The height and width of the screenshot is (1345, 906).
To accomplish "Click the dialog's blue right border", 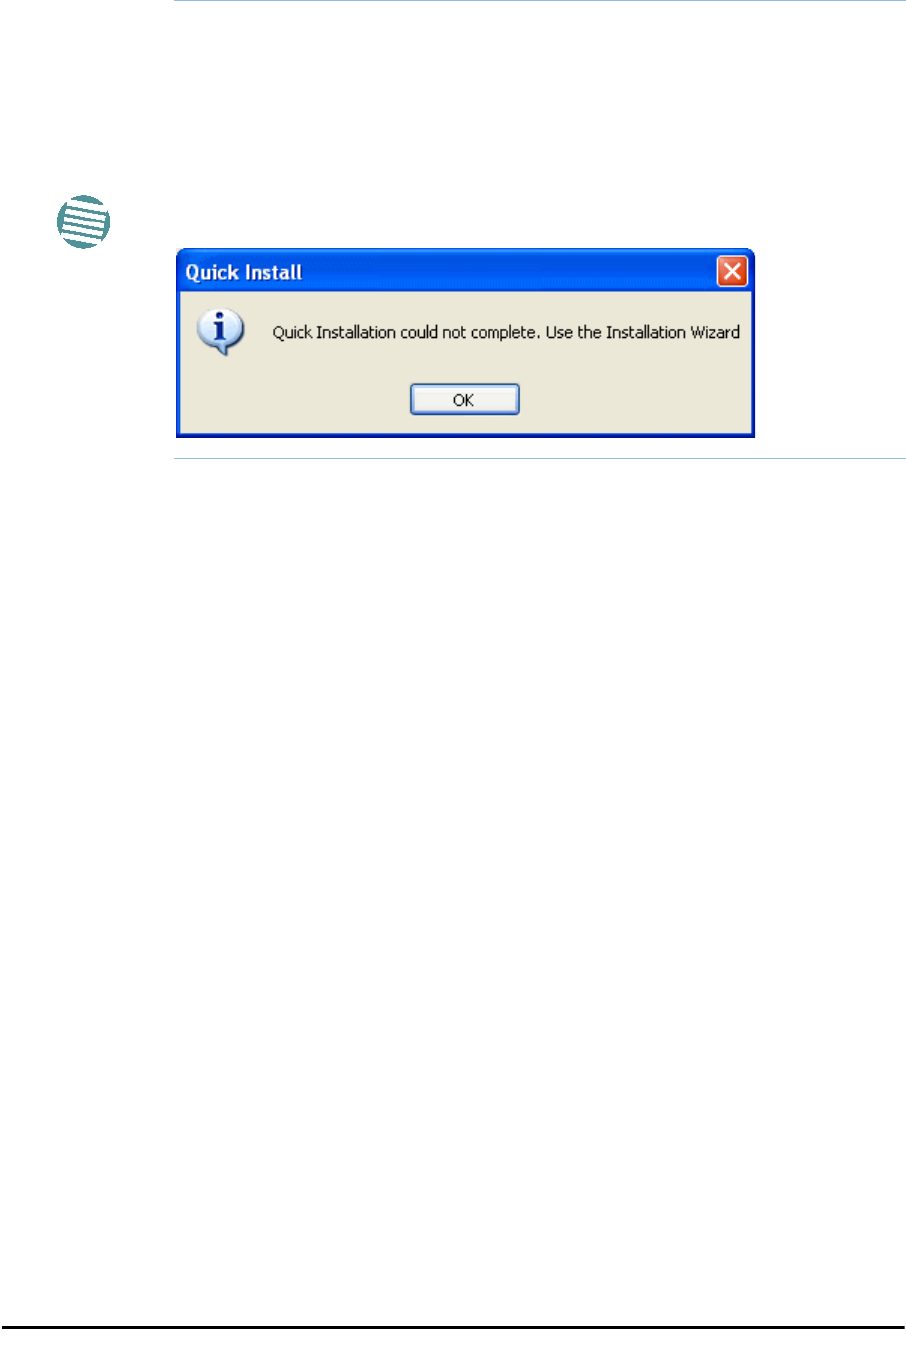I will [x=752, y=362].
